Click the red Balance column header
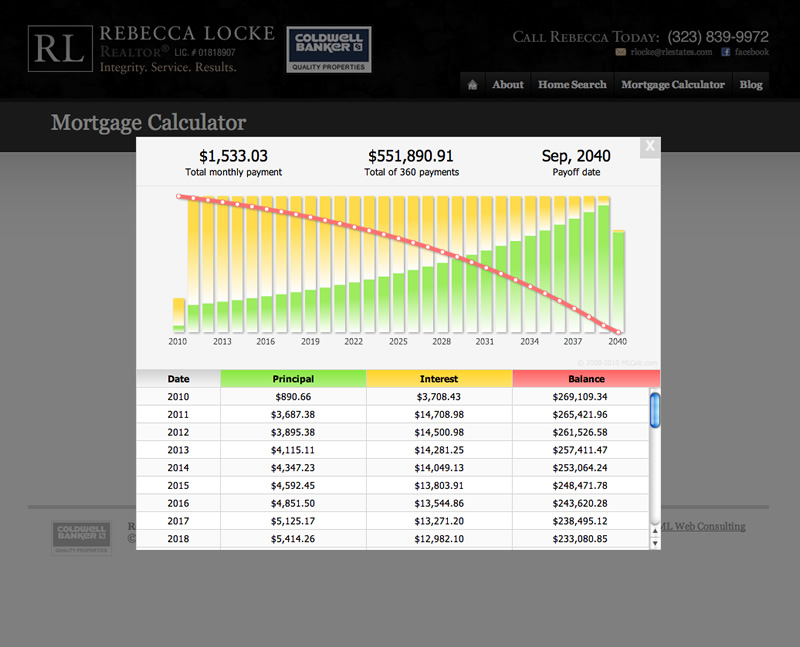800x647 pixels. 586,379
